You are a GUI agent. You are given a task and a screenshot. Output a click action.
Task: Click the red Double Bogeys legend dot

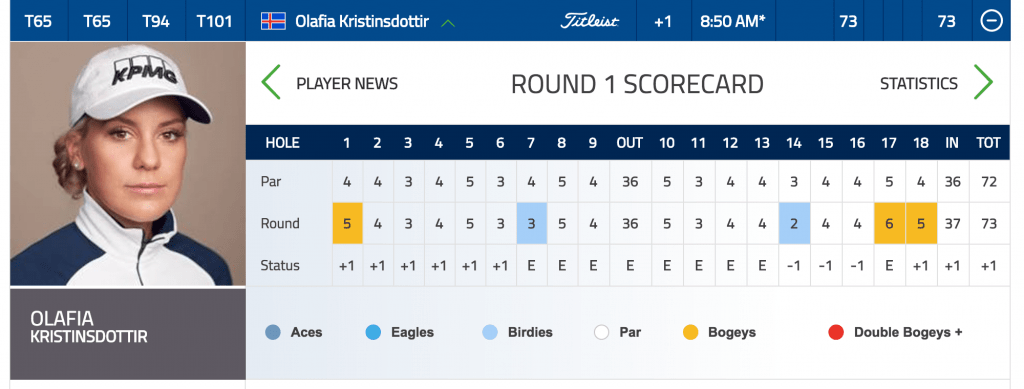tap(836, 333)
